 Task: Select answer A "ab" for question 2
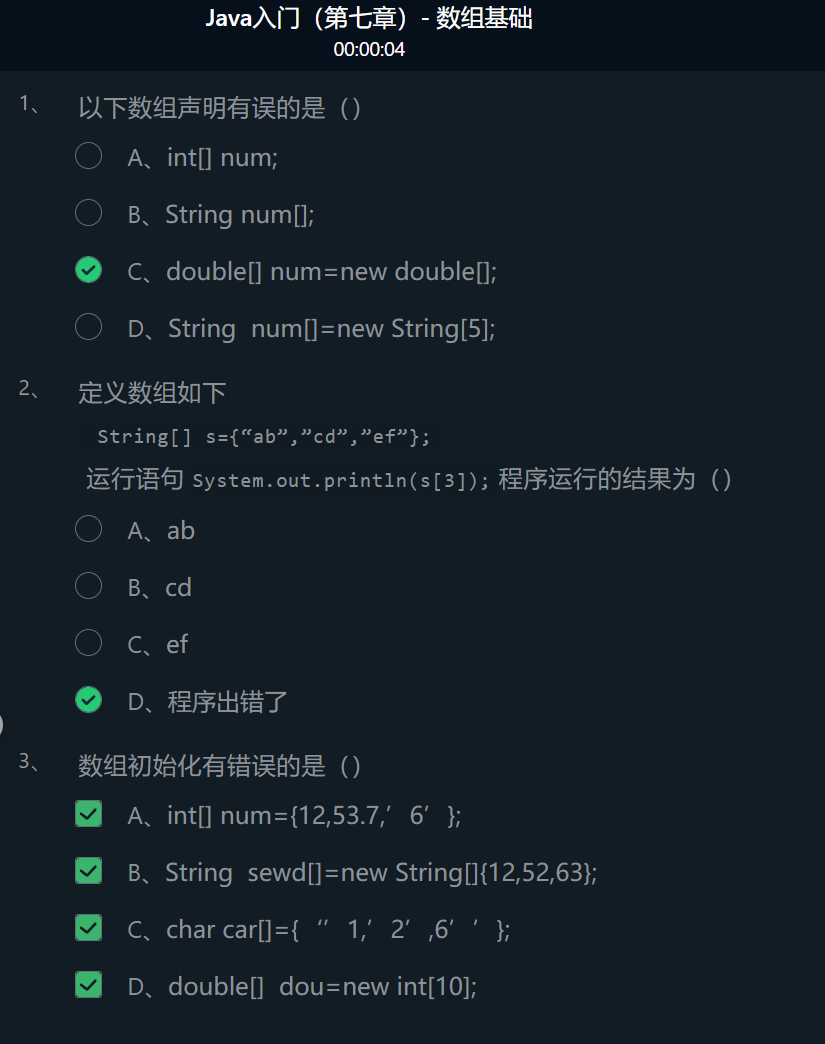pos(88,529)
